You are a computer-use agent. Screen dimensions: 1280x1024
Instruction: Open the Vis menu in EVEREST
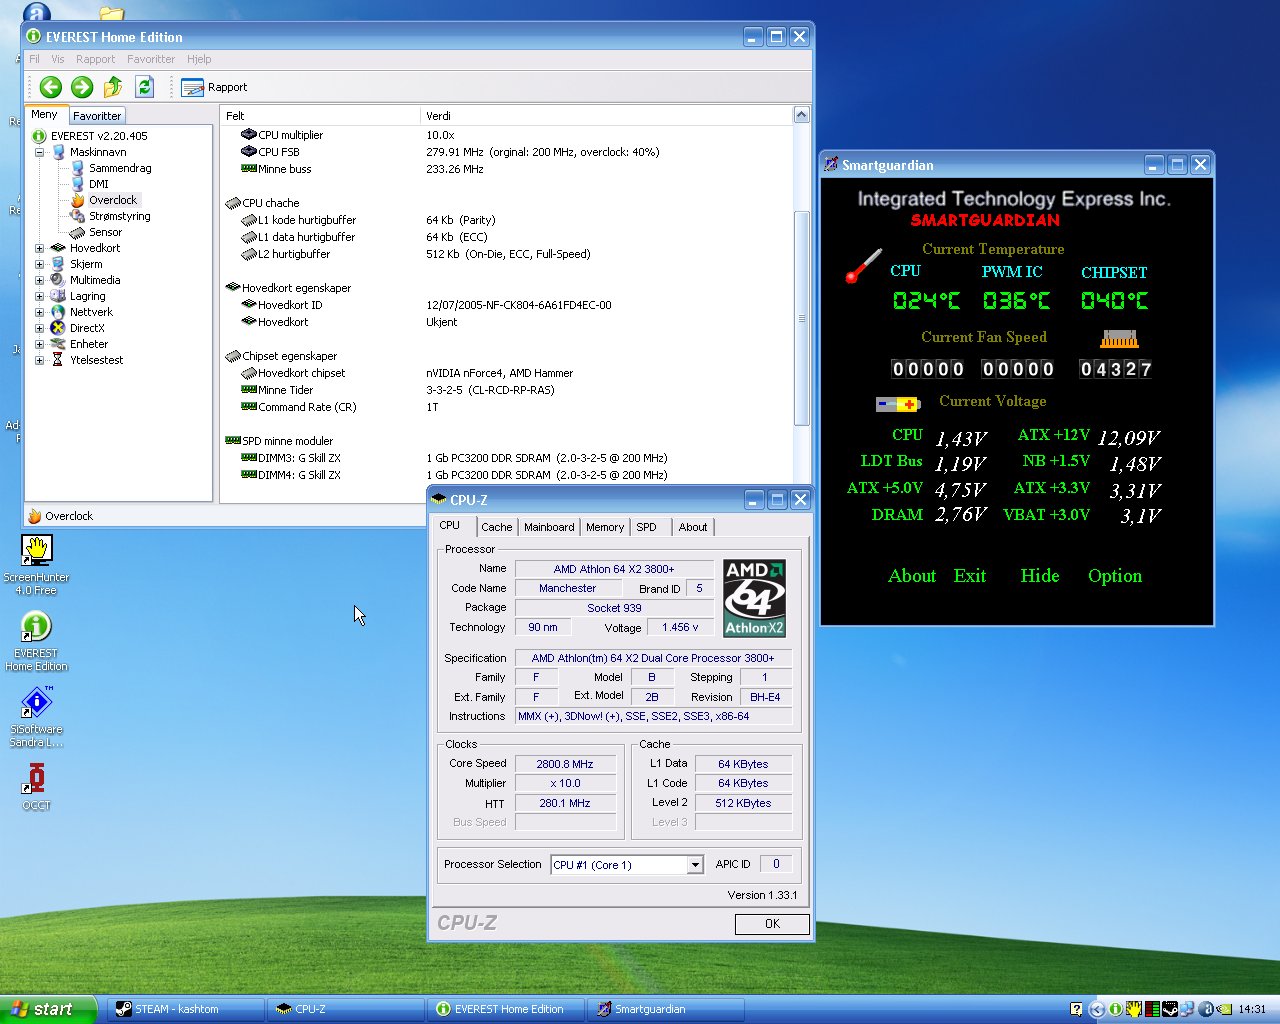[x=58, y=59]
